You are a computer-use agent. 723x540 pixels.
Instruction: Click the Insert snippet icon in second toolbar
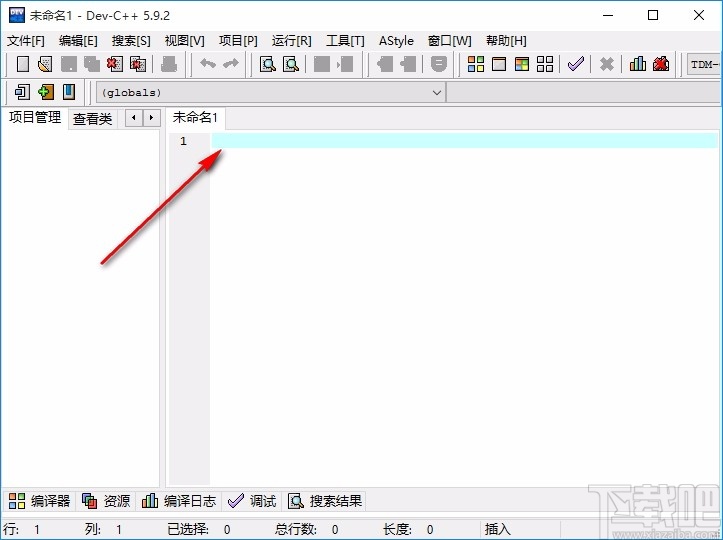point(22,92)
